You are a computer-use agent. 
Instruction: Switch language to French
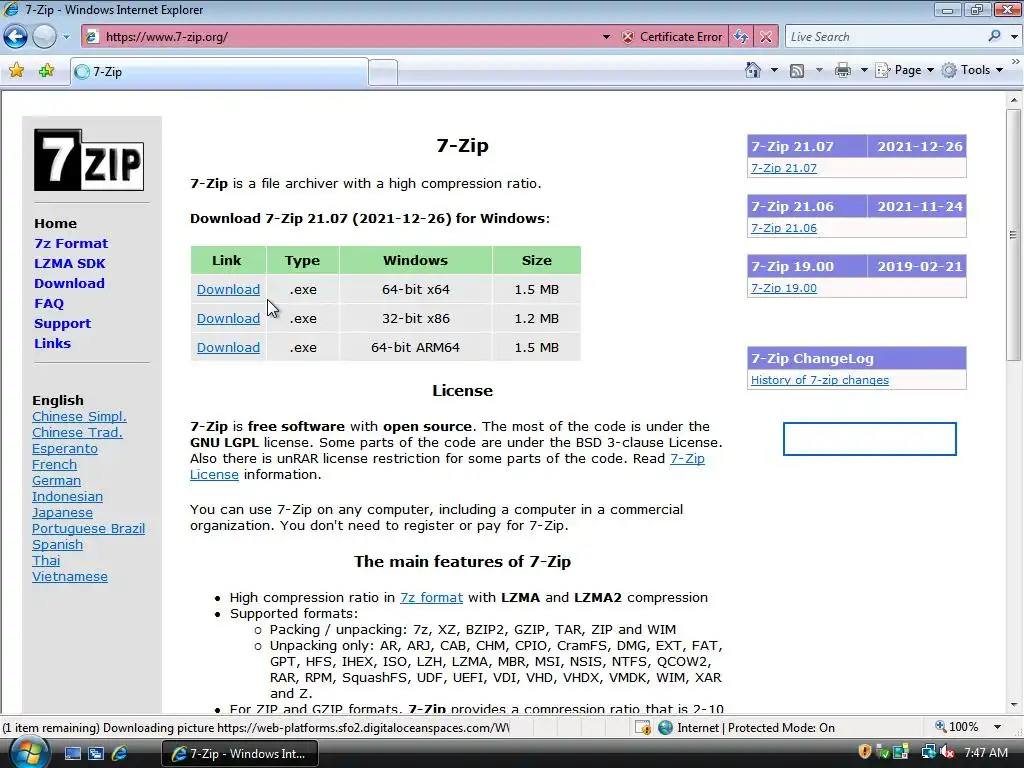click(x=54, y=464)
